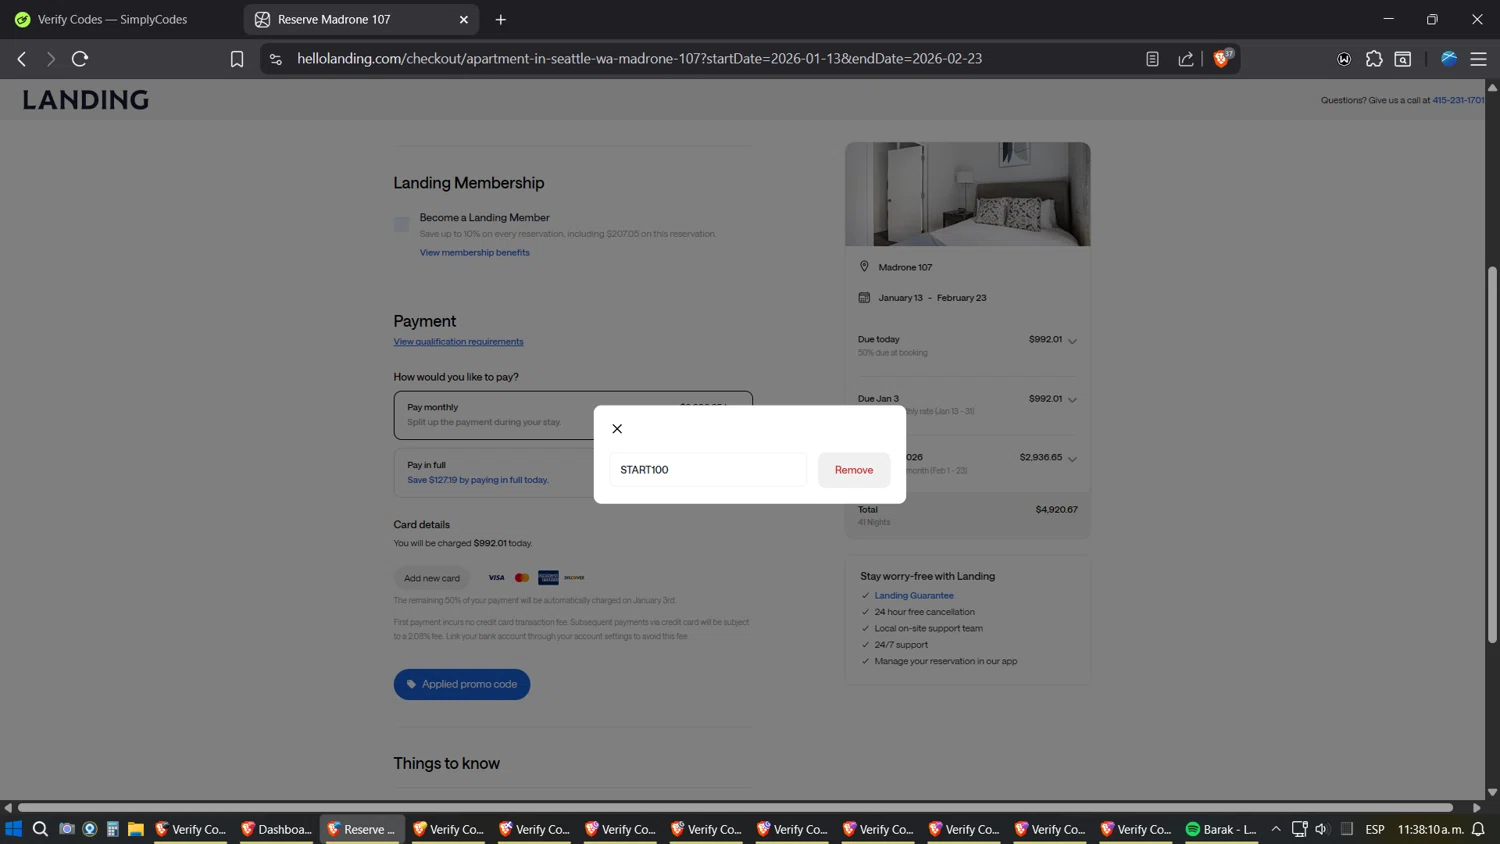Close the promo code dialog with X
The image size is (1500, 844).
click(617, 429)
